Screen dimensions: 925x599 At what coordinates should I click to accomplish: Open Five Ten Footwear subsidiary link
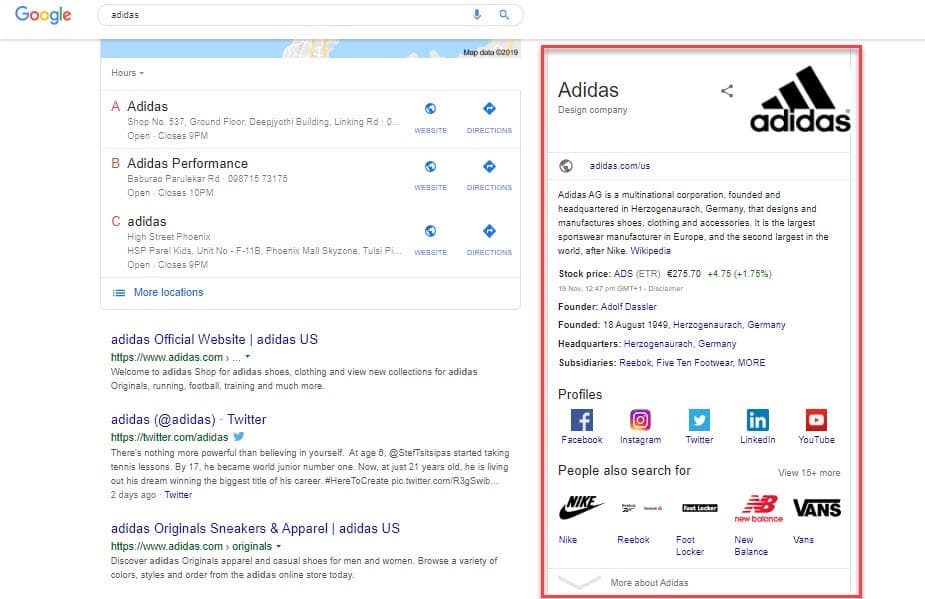694,362
